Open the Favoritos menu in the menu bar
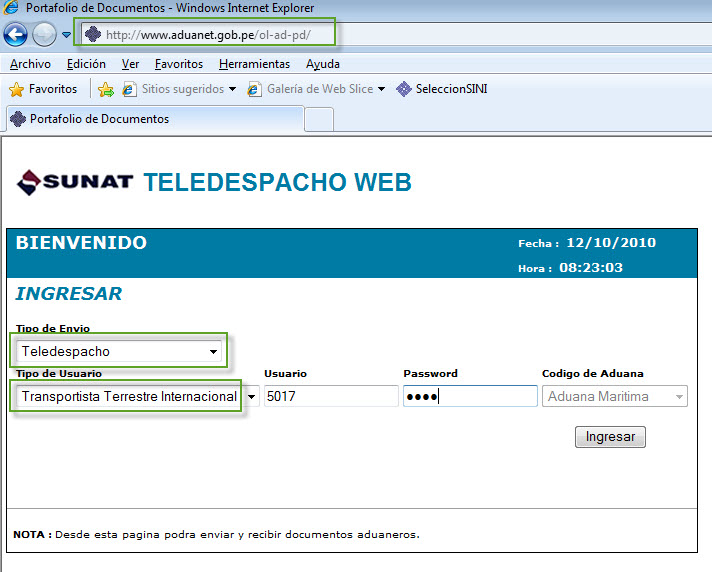Image resolution: width=712 pixels, height=572 pixels. [179, 64]
